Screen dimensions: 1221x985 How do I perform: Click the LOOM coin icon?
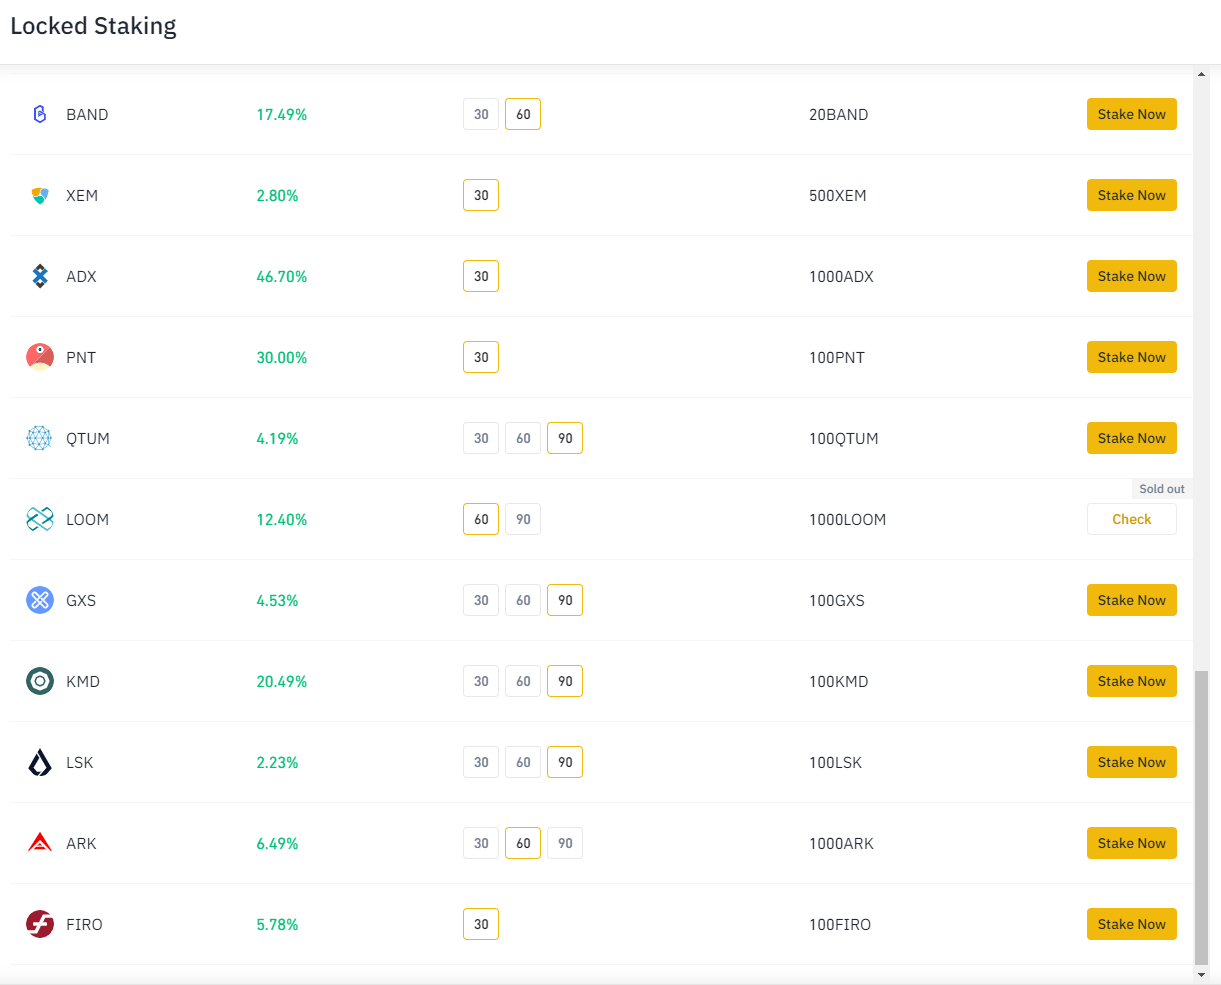coord(40,519)
